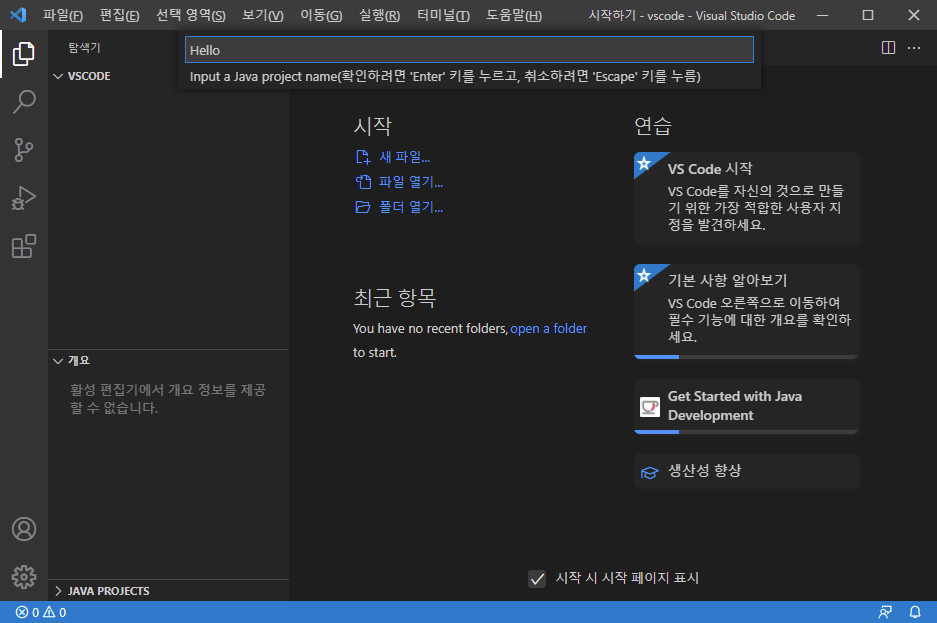Image resolution: width=937 pixels, height=623 pixels.
Task: Click the 최근 항목 heading
Action: pos(394,297)
